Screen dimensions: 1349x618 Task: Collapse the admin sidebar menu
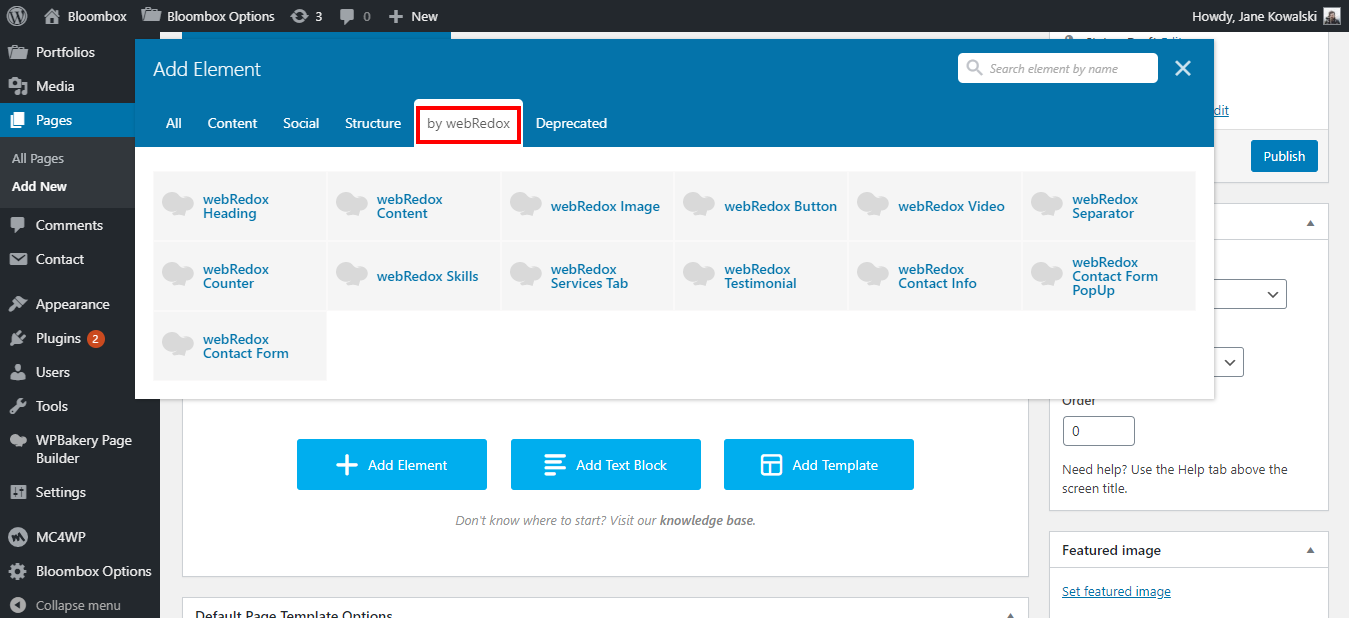tap(78, 605)
